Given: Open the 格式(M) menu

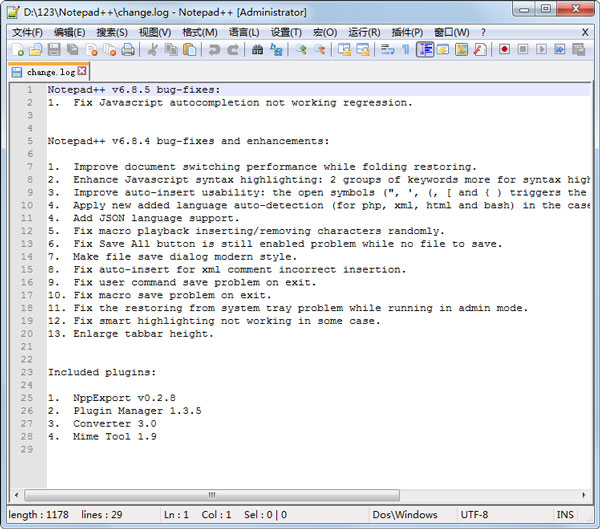Looking at the screenshot, I should pos(200,33).
